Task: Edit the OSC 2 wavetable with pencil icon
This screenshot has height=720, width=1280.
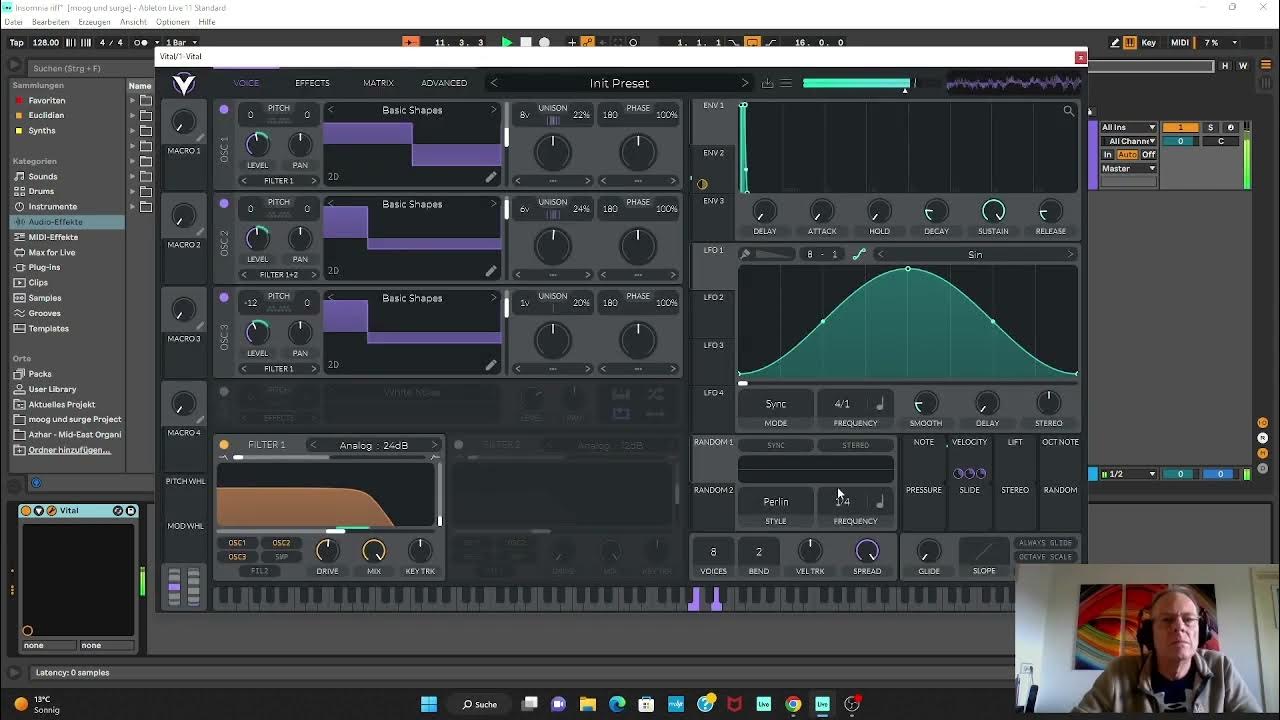Action: (x=491, y=271)
